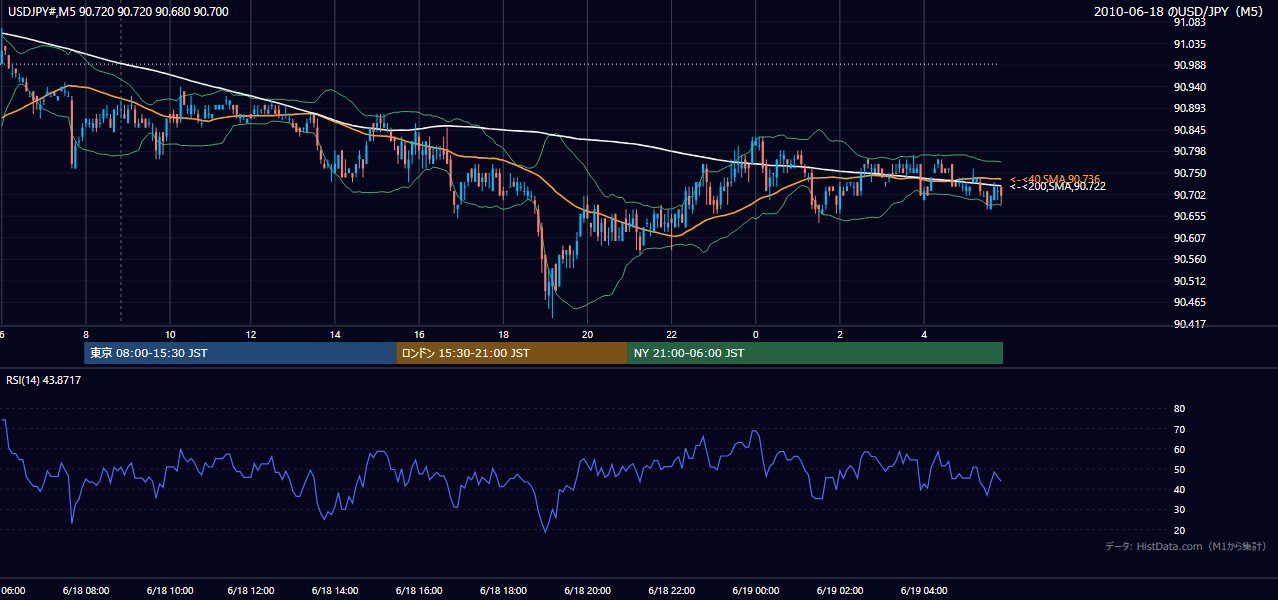The width and height of the screenshot is (1278, 600).
Task: Click the bottom time label 6/19 02:00
Action: pos(840,591)
